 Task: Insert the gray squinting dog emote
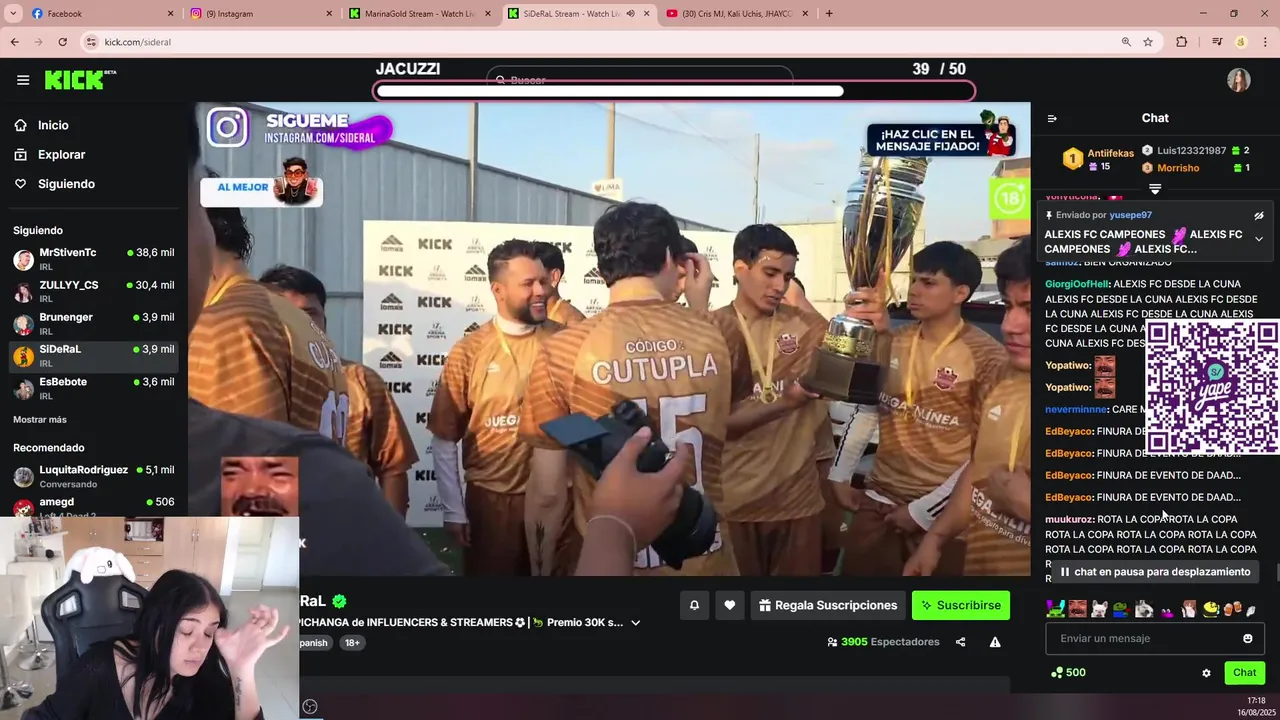pyautogui.click(x=1144, y=609)
